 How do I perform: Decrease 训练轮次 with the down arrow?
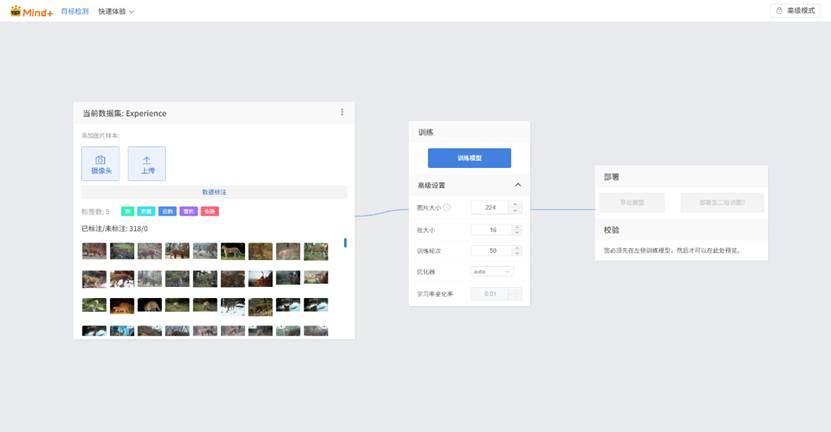515,254
